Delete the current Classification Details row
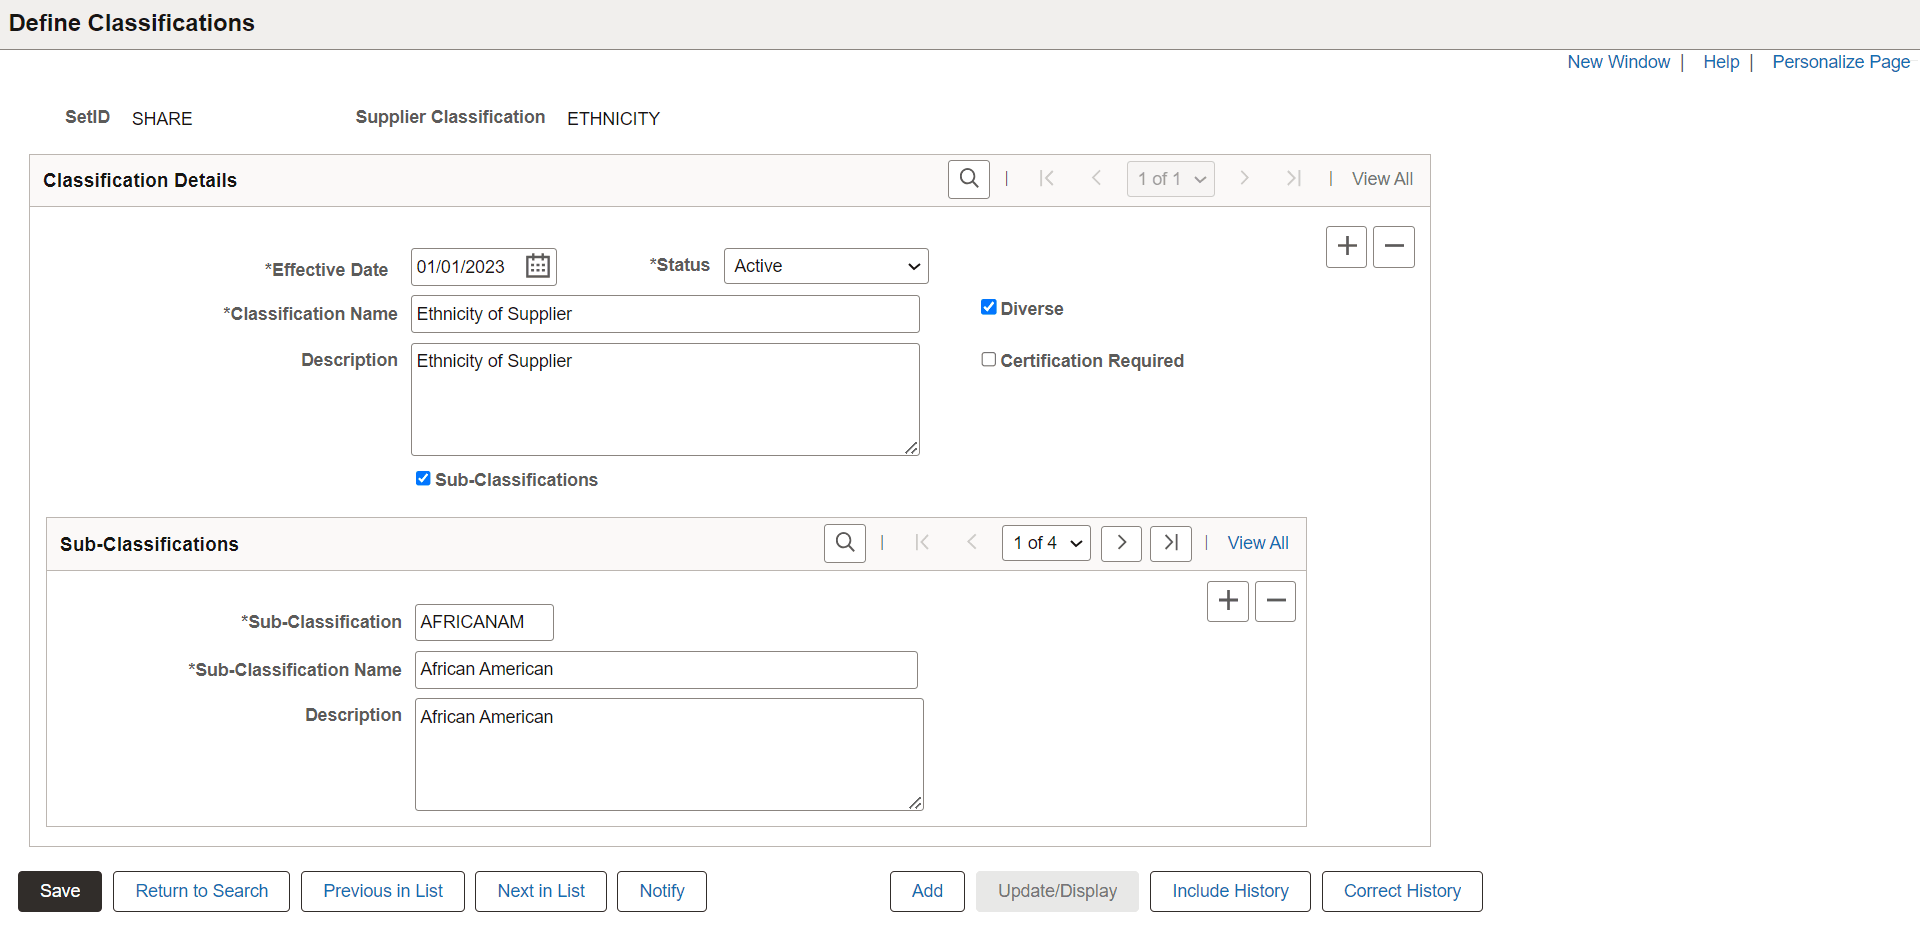Viewport: 1920px width, 942px height. pos(1393,246)
